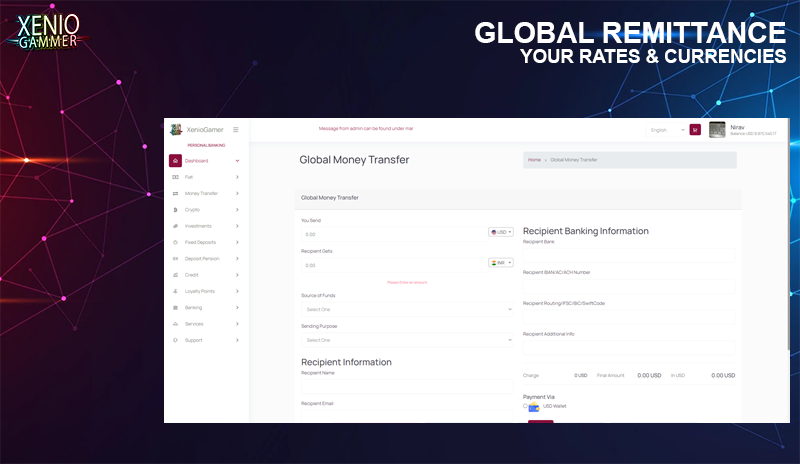Open the Credit menu item
This screenshot has height=464, width=800.
205,275
